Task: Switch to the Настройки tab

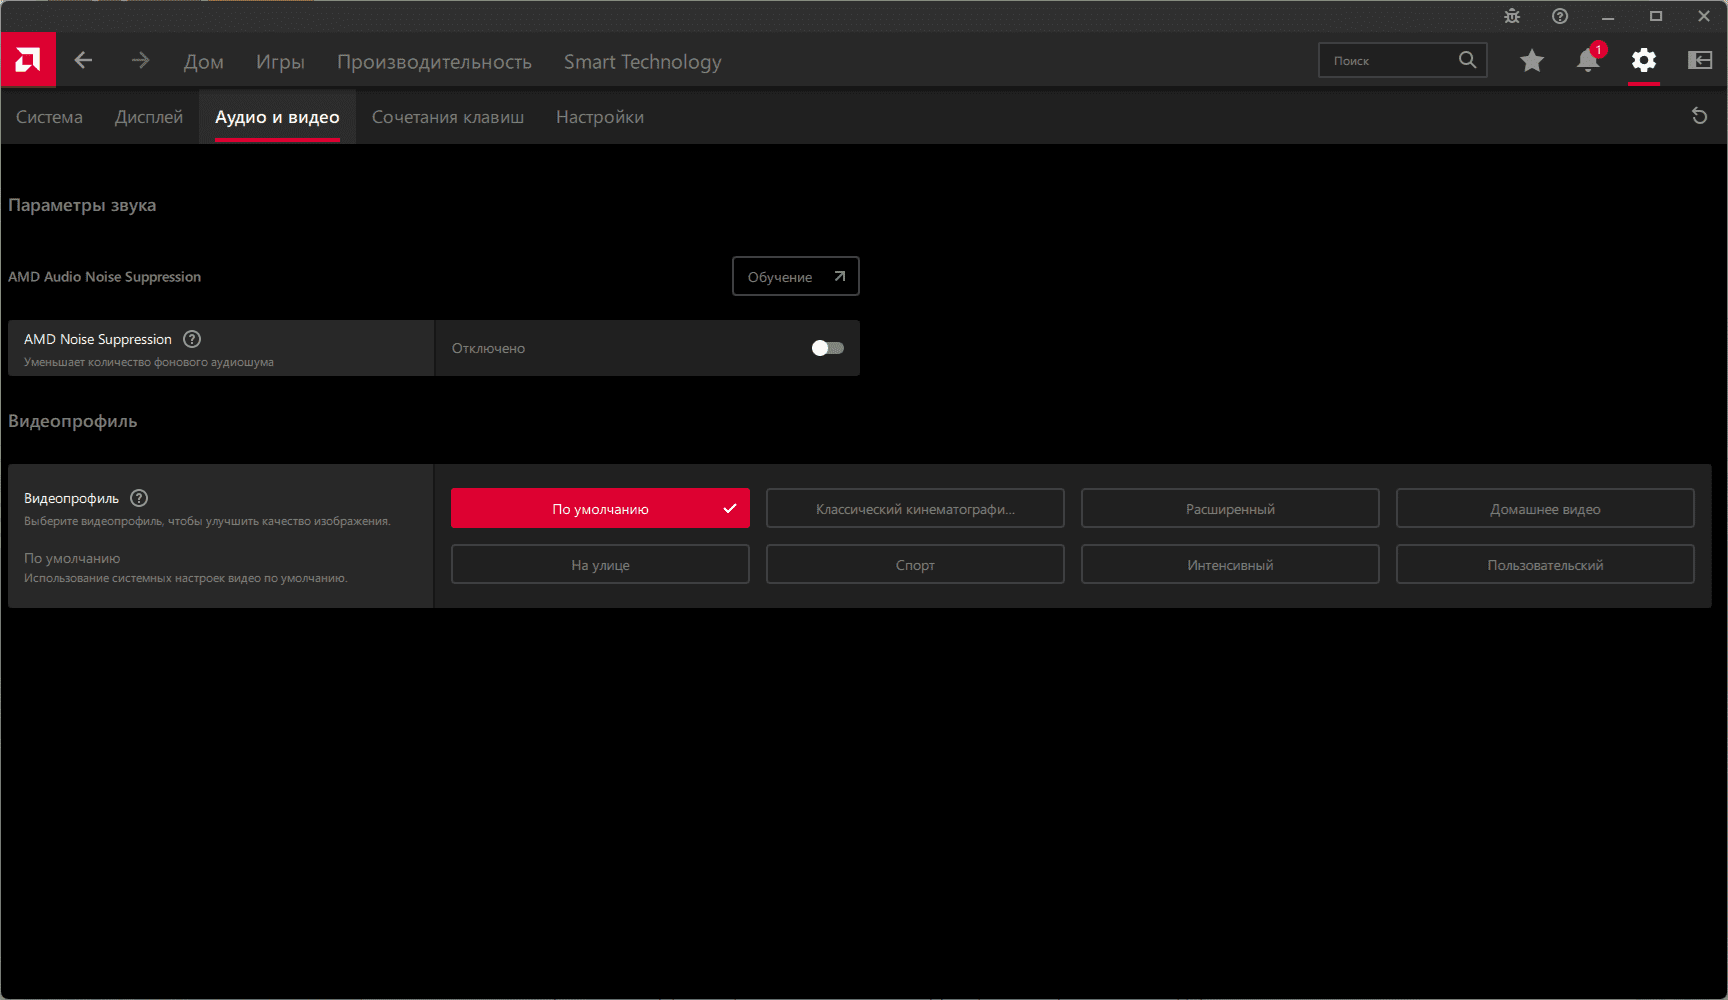Action: (600, 117)
